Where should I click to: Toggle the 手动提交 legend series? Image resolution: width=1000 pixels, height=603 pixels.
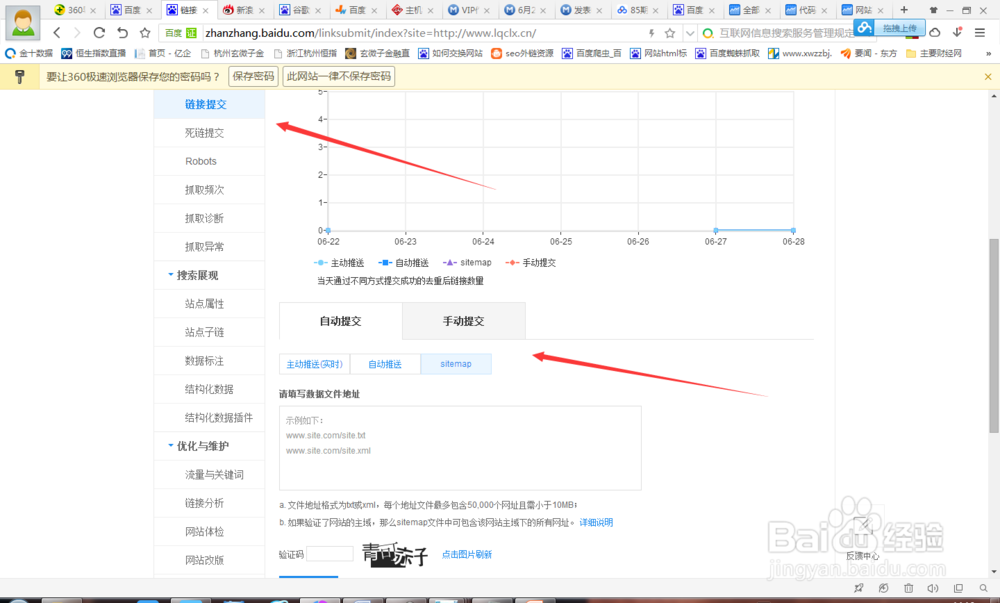click(531, 263)
